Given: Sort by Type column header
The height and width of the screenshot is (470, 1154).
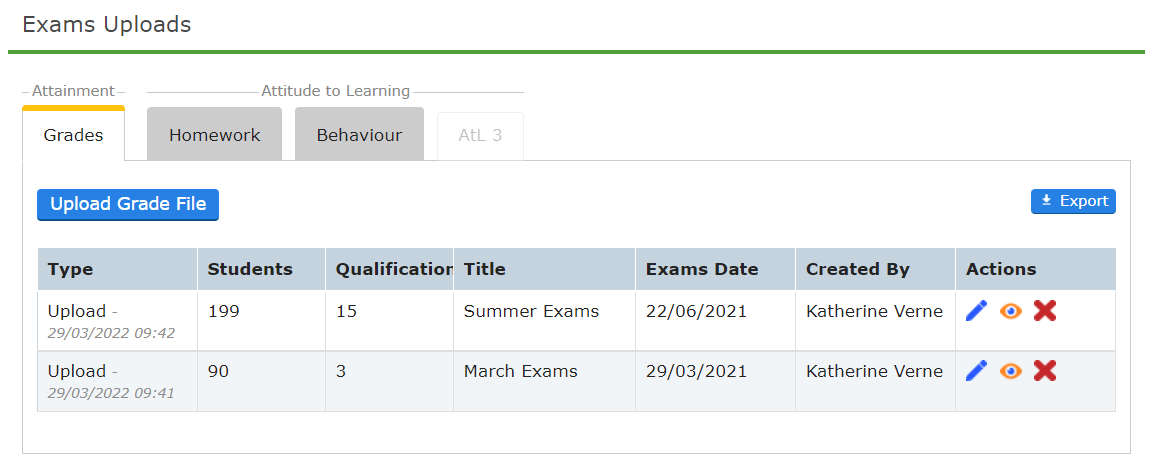Looking at the screenshot, I should coord(70,269).
